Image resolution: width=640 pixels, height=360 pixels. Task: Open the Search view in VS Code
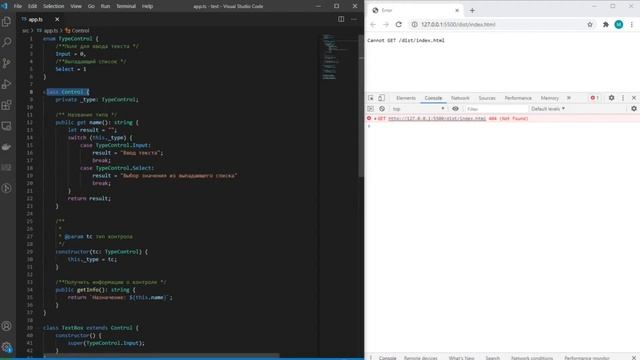[x=7, y=42]
